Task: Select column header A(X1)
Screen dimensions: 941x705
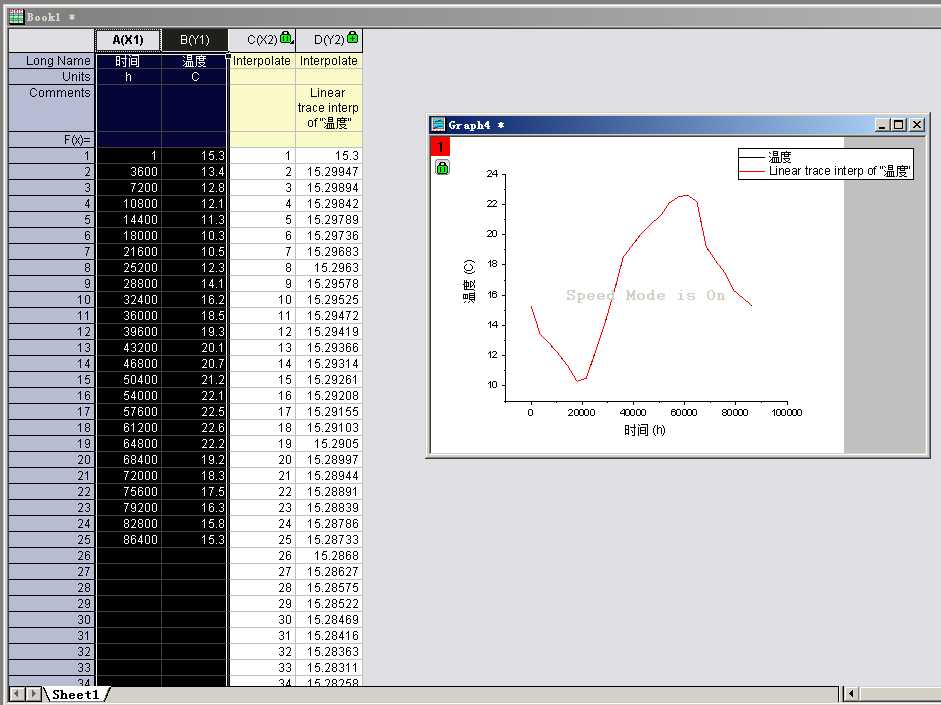Action: pyautogui.click(x=128, y=40)
